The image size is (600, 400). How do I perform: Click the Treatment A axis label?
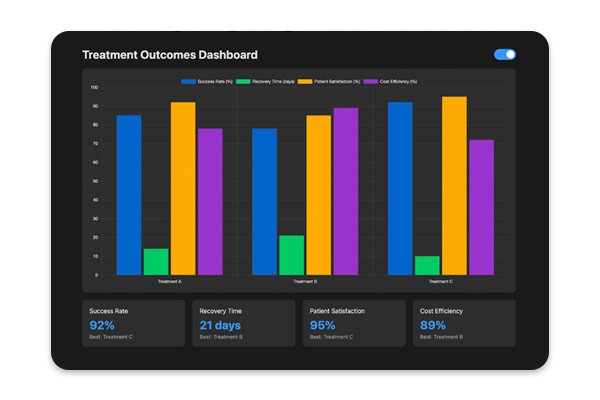tap(170, 281)
